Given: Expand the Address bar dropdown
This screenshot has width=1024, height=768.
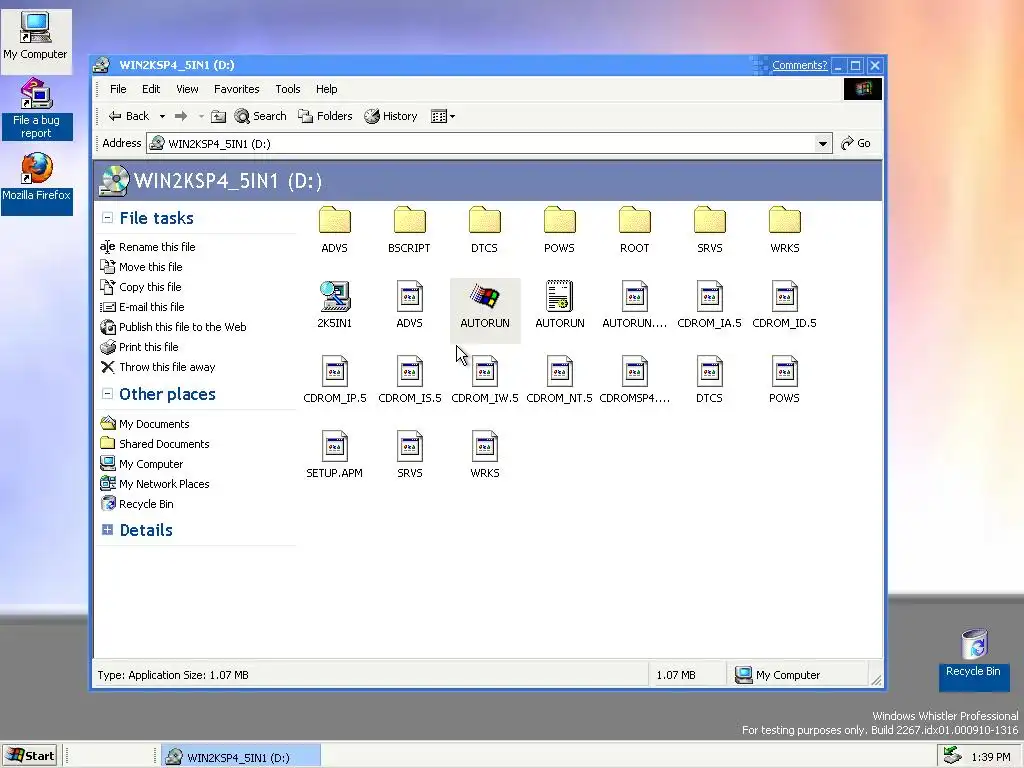Looking at the screenshot, I should pos(823,143).
